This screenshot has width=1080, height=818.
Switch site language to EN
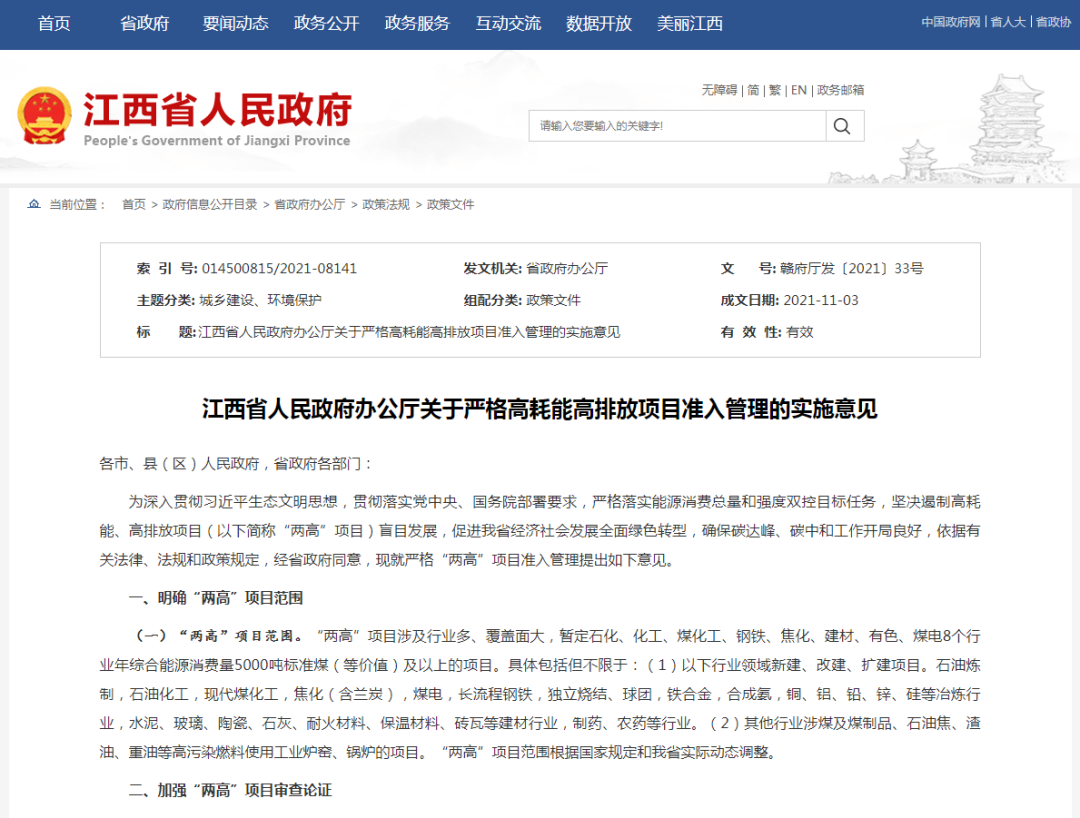[798, 90]
